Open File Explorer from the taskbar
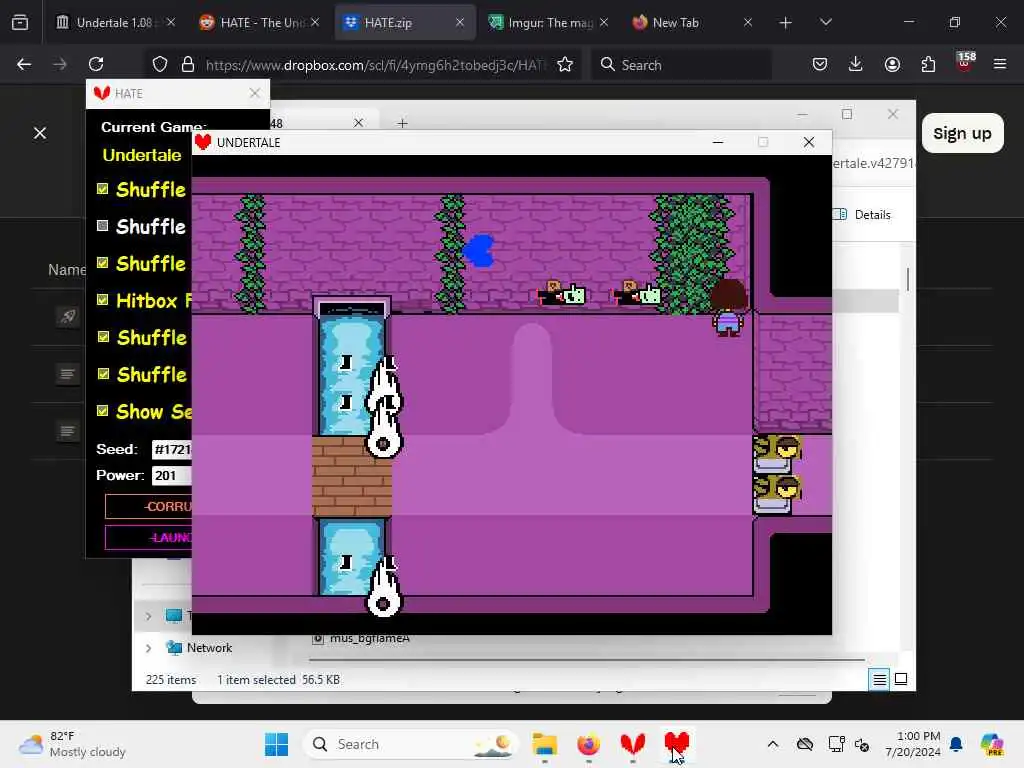Screen dimensions: 1024x768 click(545, 744)
